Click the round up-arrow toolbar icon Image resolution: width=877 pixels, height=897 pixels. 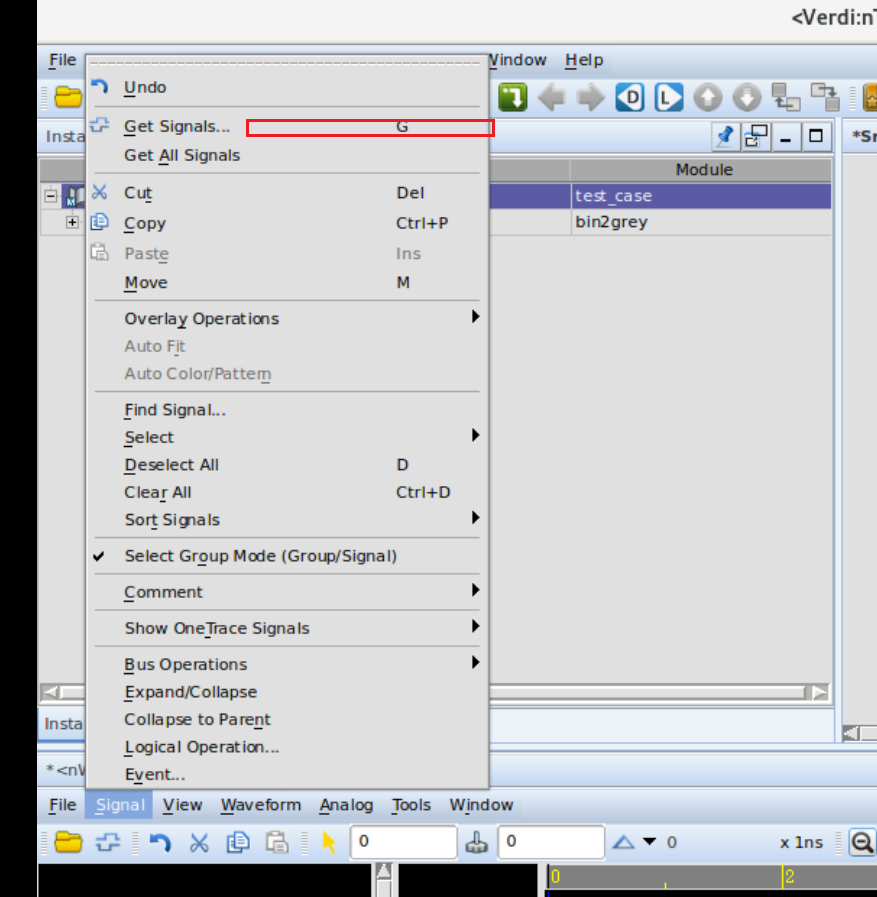[x=708, y=97]
